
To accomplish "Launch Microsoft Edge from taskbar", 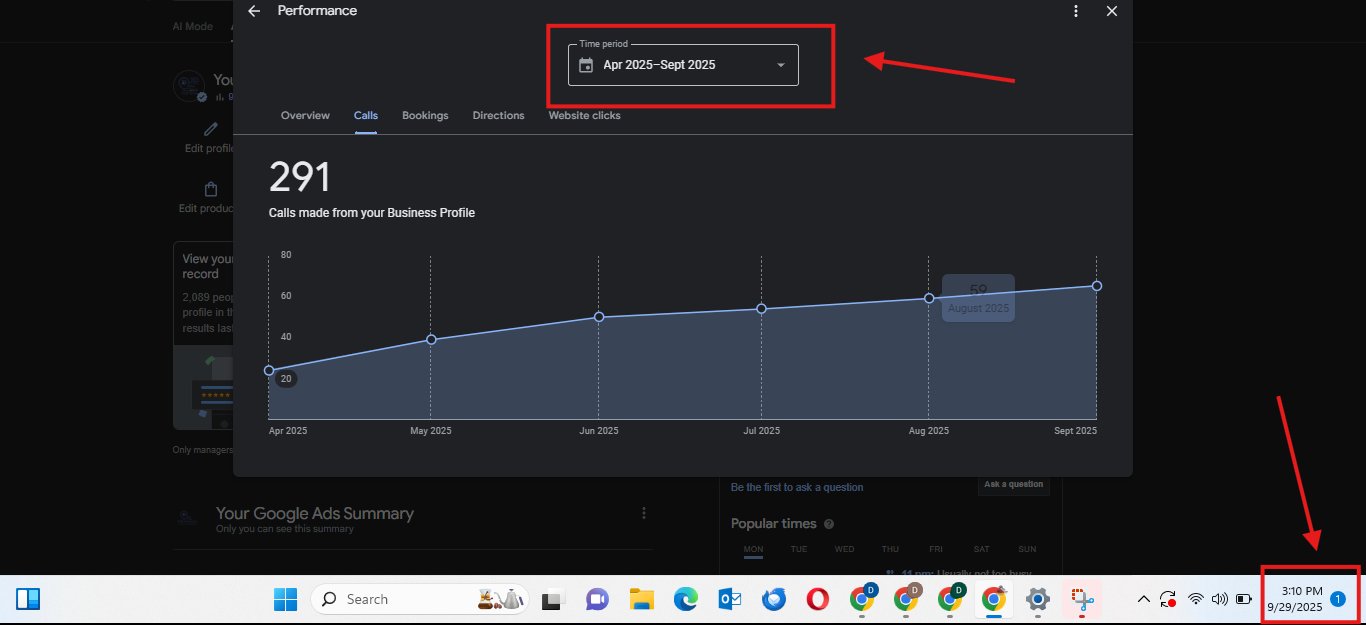I will 685,599.
